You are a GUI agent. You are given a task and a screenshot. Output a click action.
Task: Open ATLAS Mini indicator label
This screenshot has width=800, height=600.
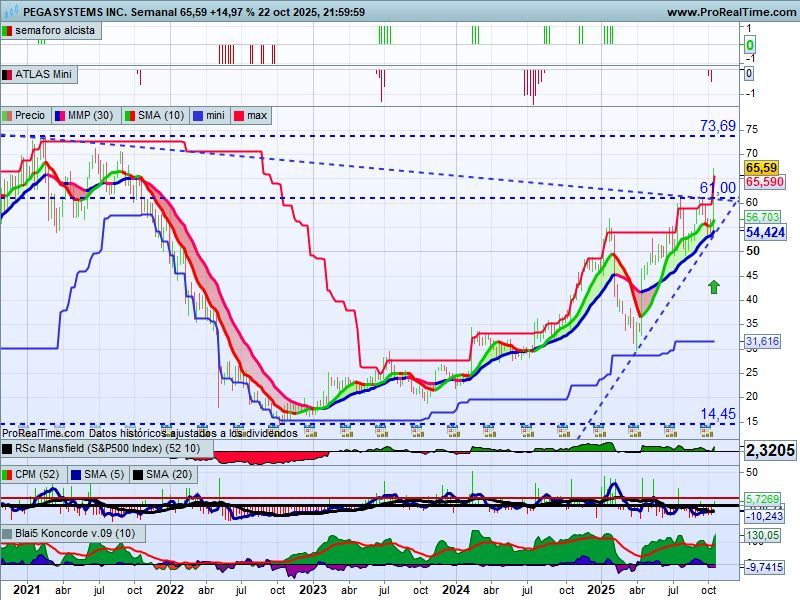pyautogui.click(x=39, y=74)
